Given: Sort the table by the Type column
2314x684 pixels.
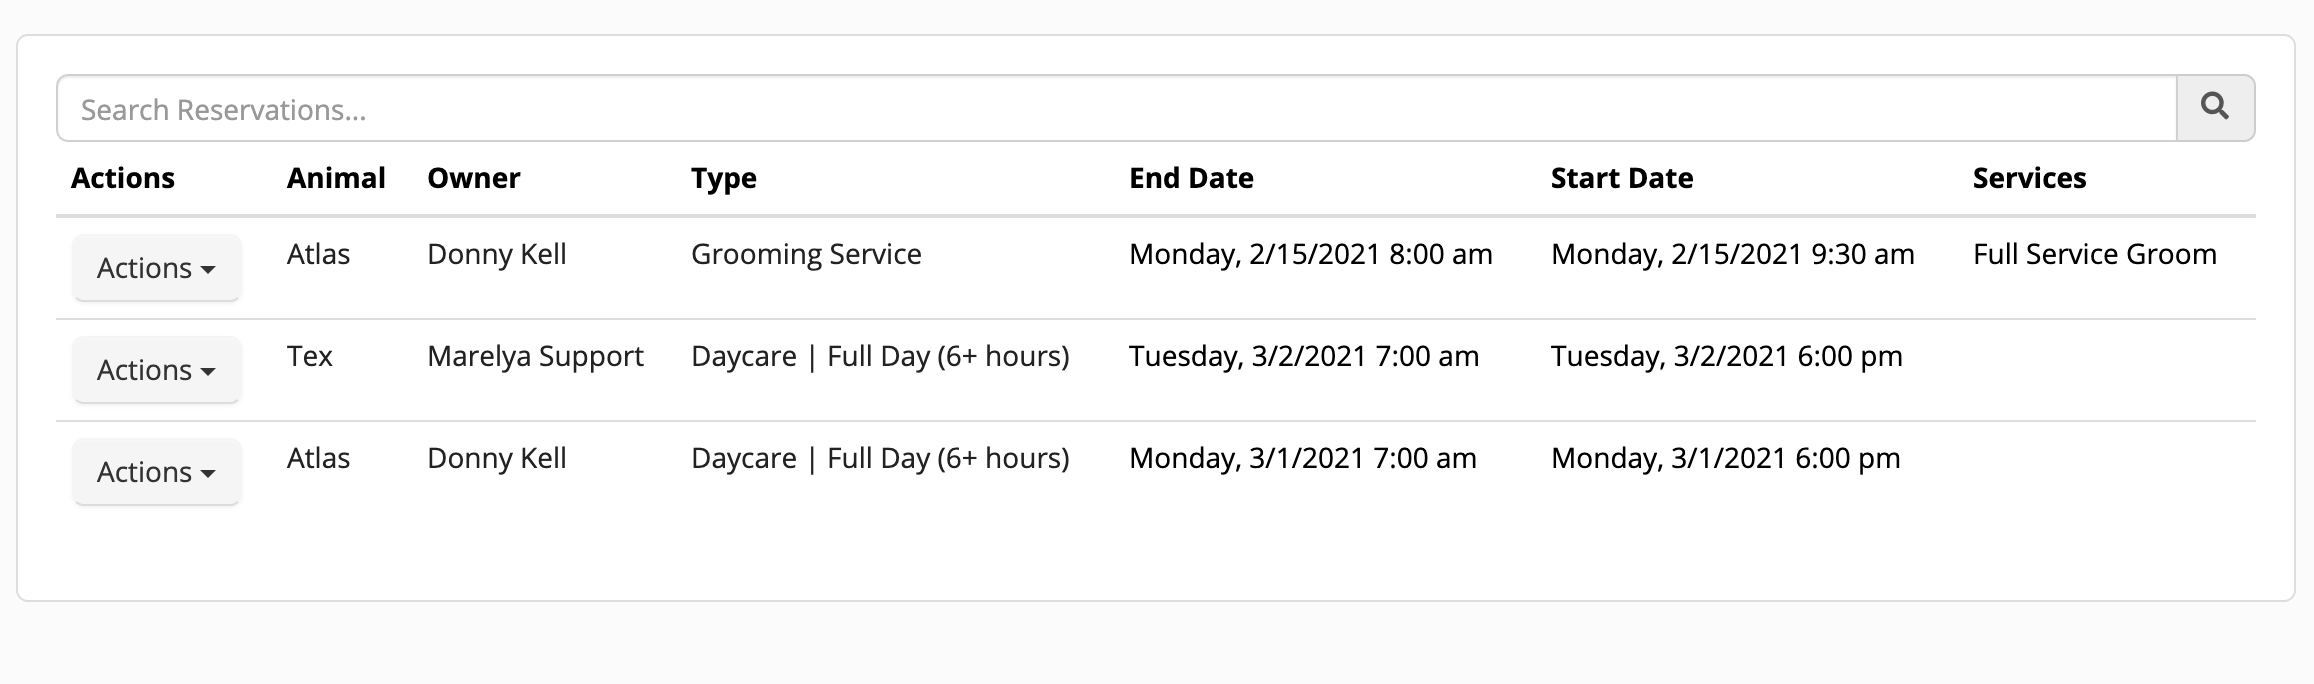Looking at the screenshot, I should click(x=724, y=177).
